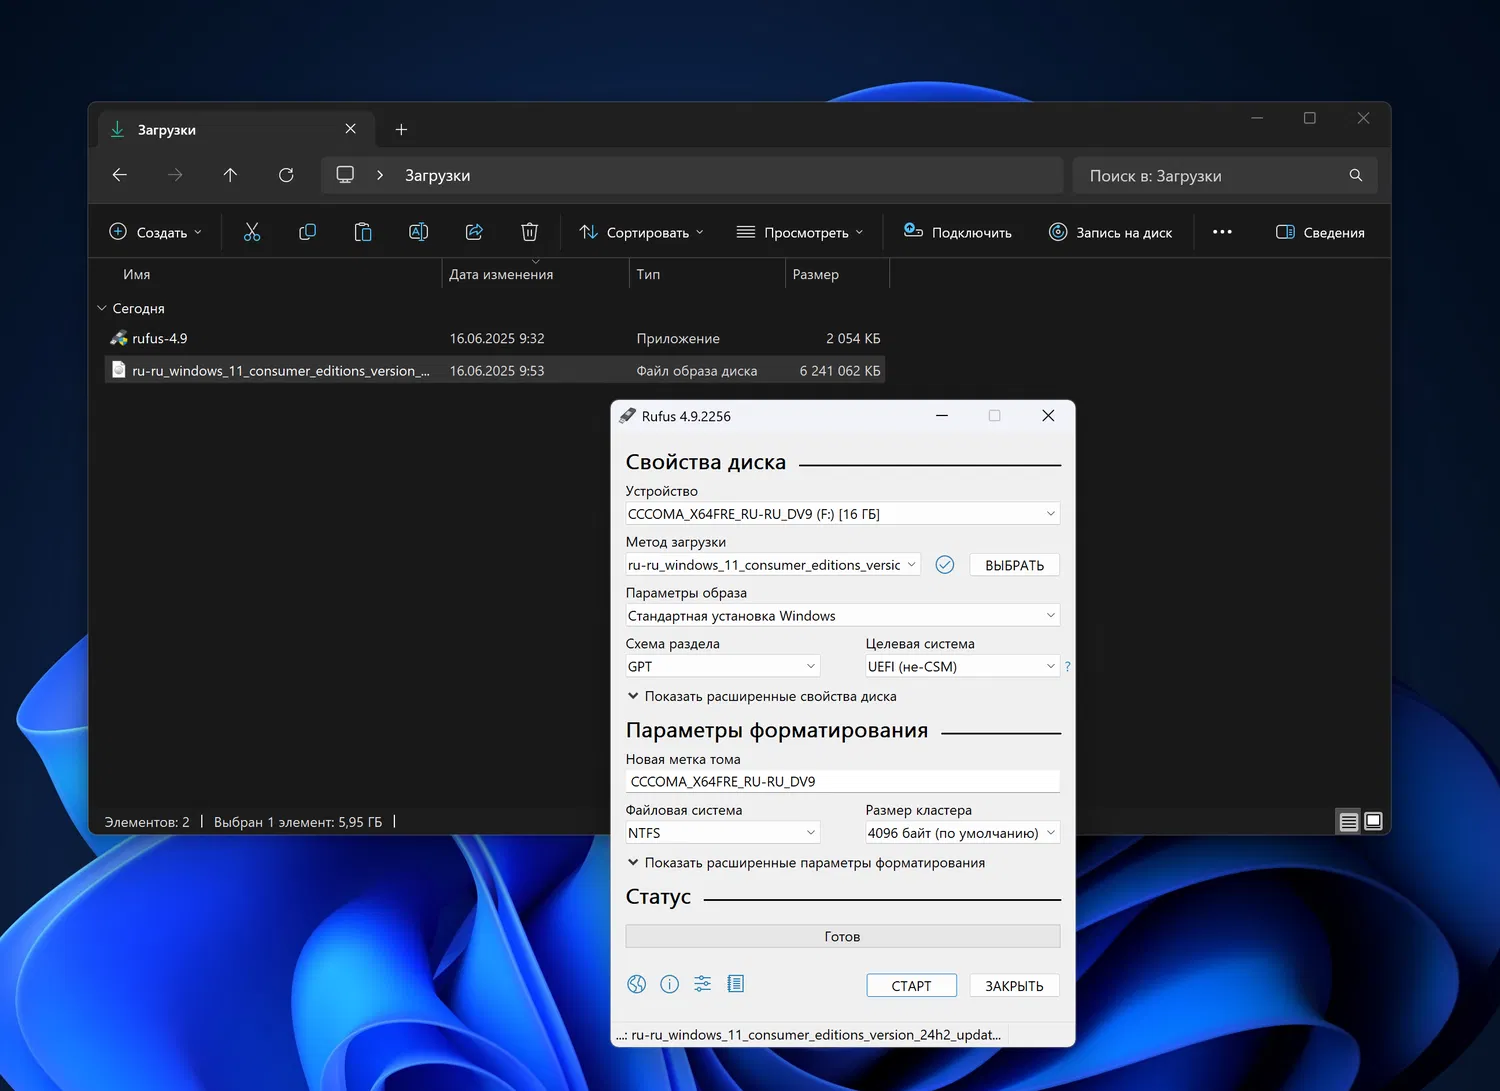Screen dimensions: 1500x1091
Task: Open Rufus settings sliders icon
Action: (x=703, y=984)
